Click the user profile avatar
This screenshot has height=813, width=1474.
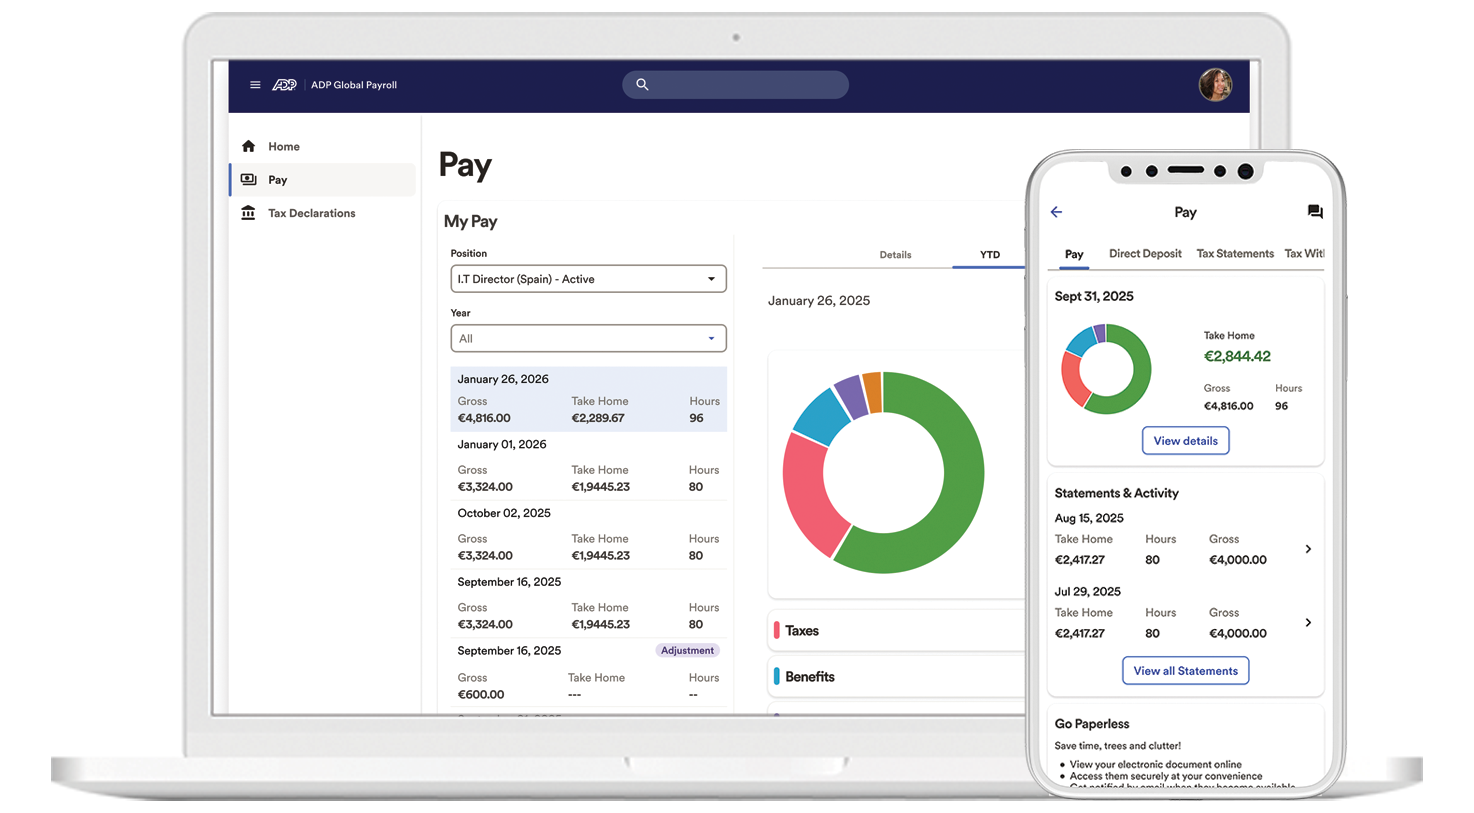(x=1215, y=85)
